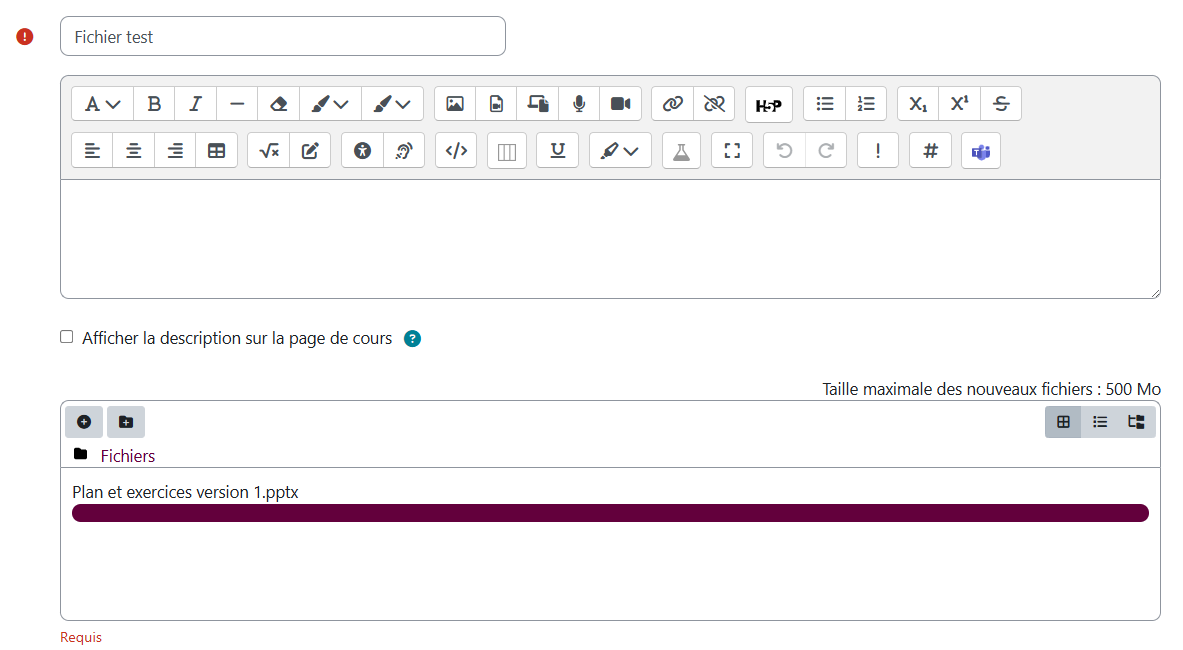Toggle HTML source code view

point(456,151)
